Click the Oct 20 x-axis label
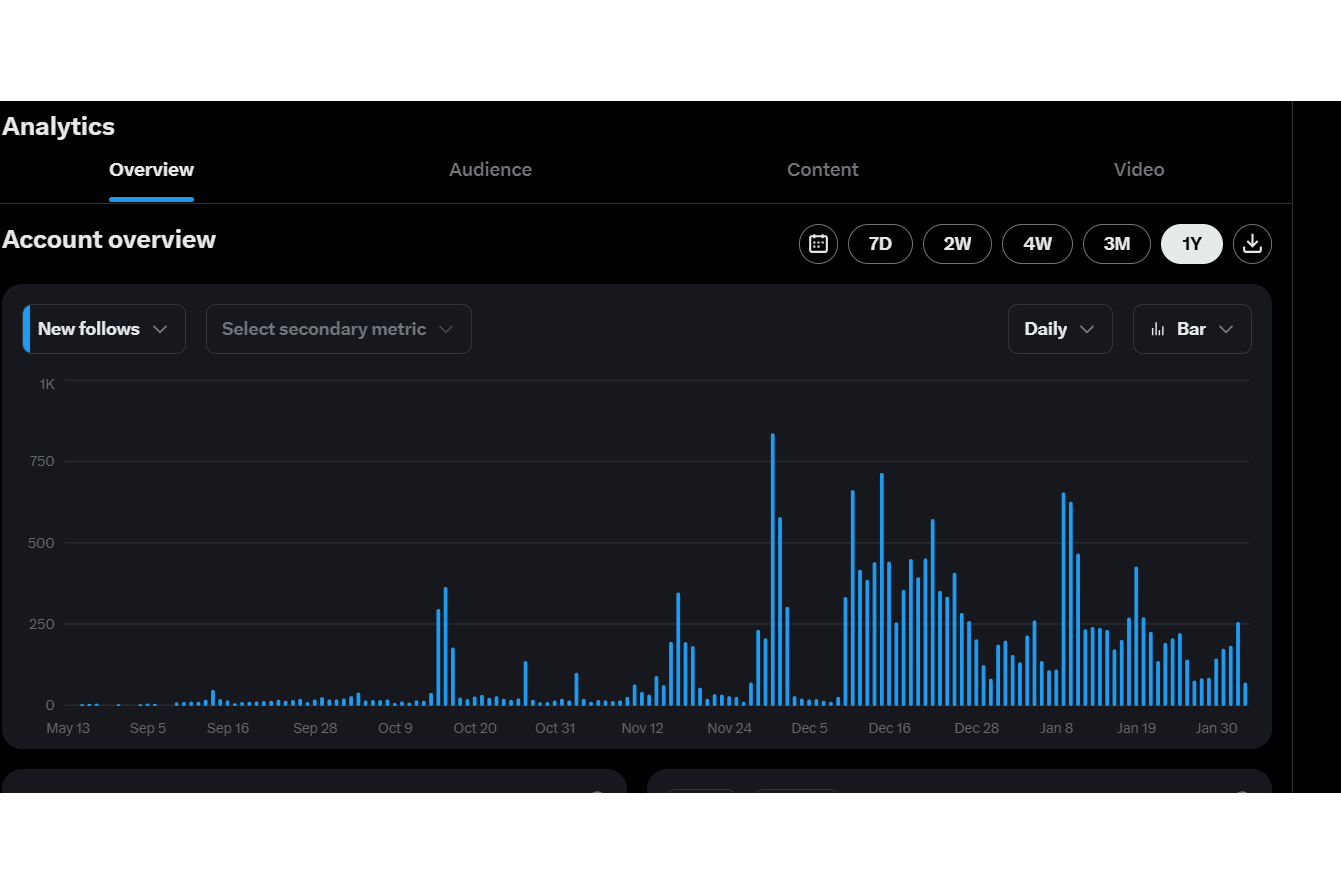The width and height of the screenshot is (1341, 894). tap(475, 728)
